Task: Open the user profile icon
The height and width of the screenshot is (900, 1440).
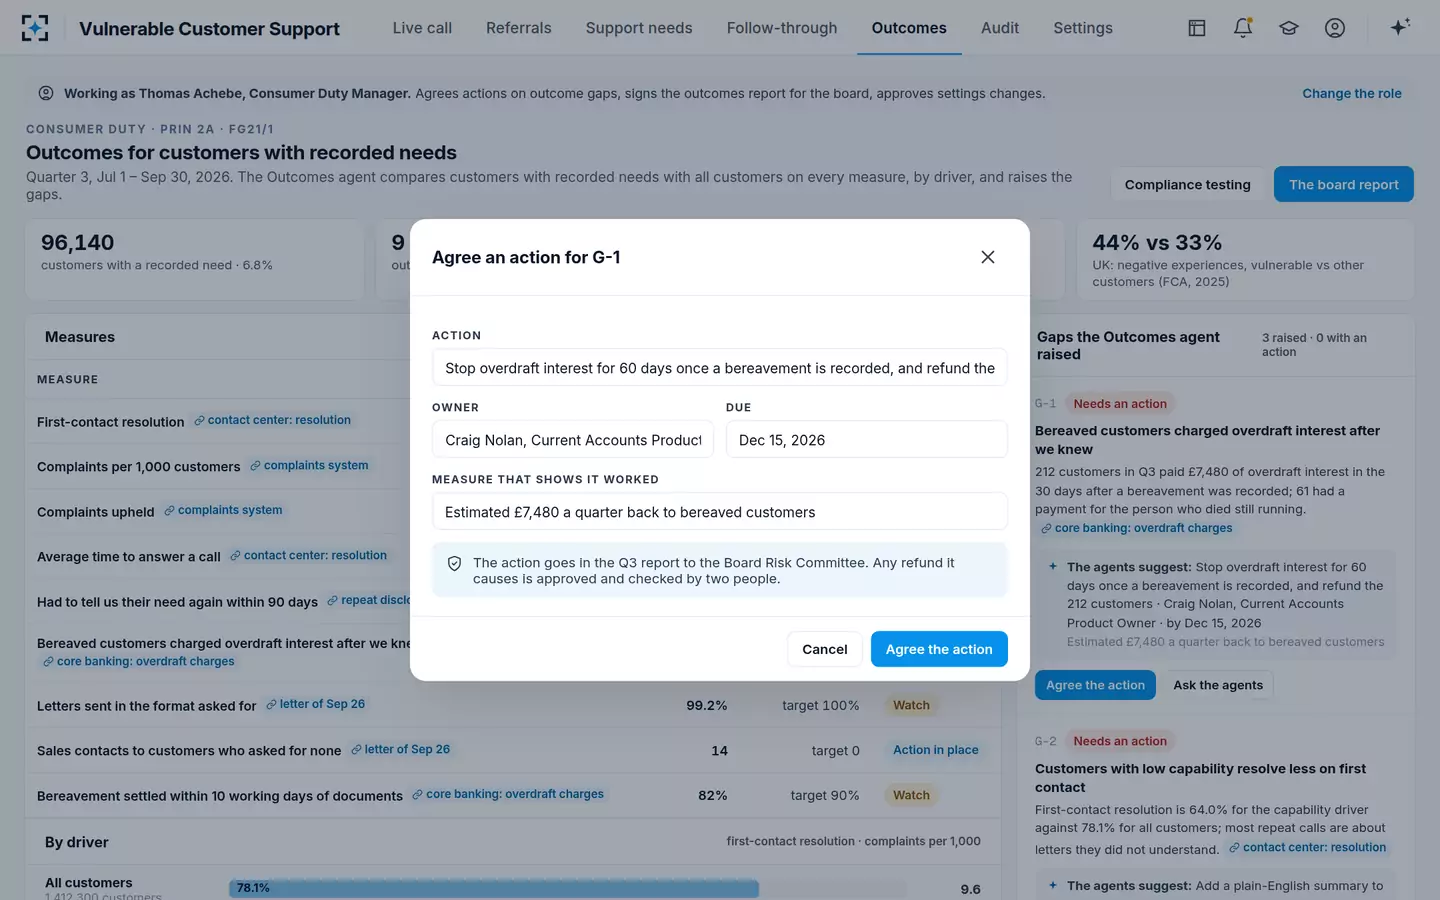Action: coord(1335,28)
